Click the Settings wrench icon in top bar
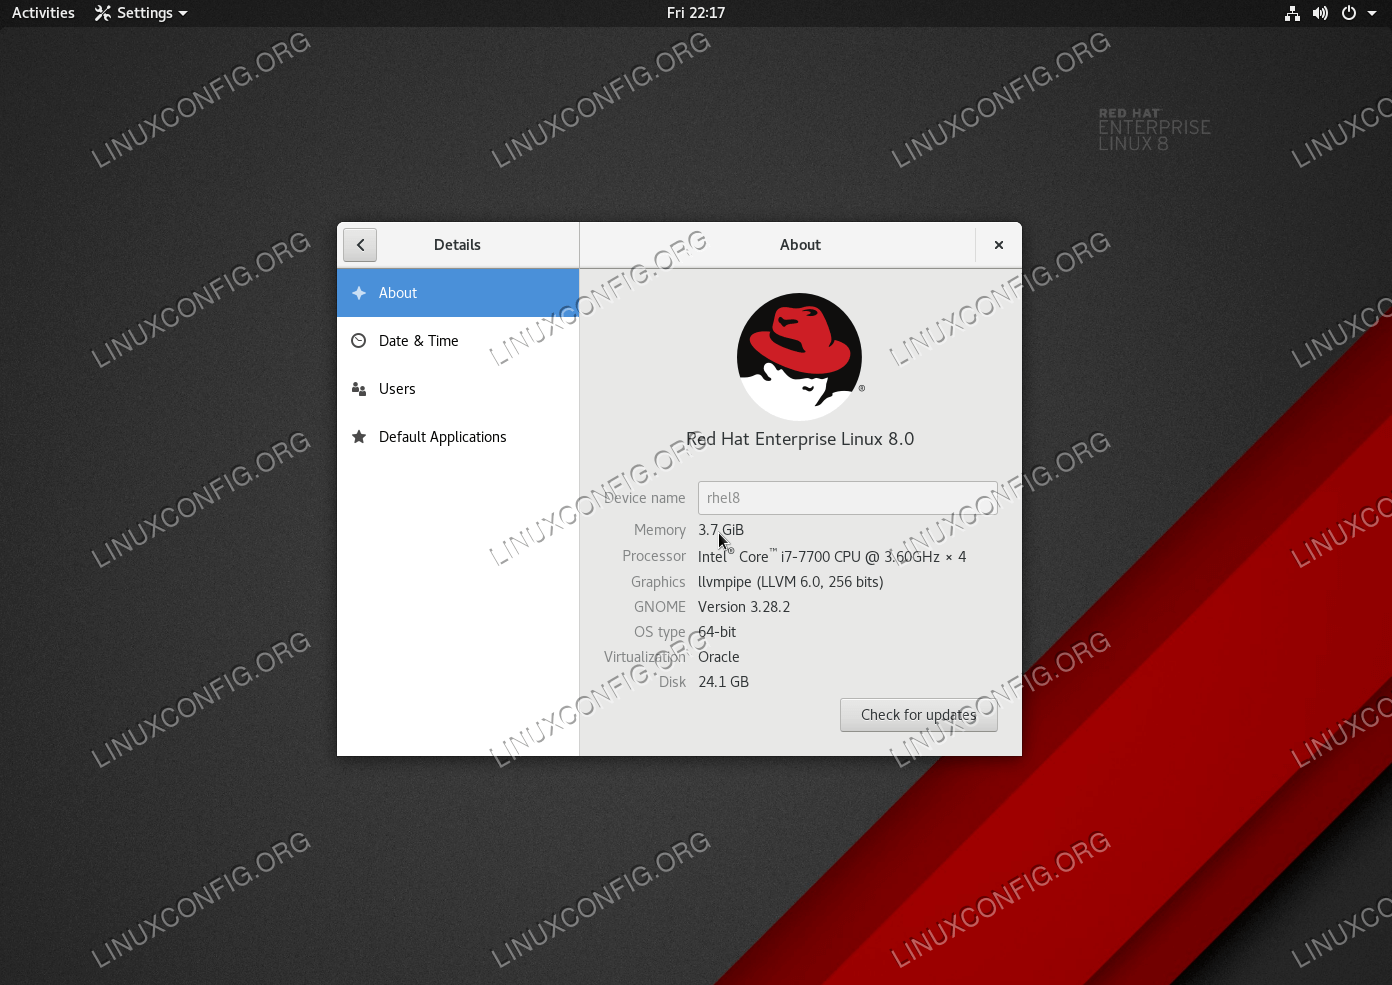Screen dimensions: 1392x985 coord(102,13)
